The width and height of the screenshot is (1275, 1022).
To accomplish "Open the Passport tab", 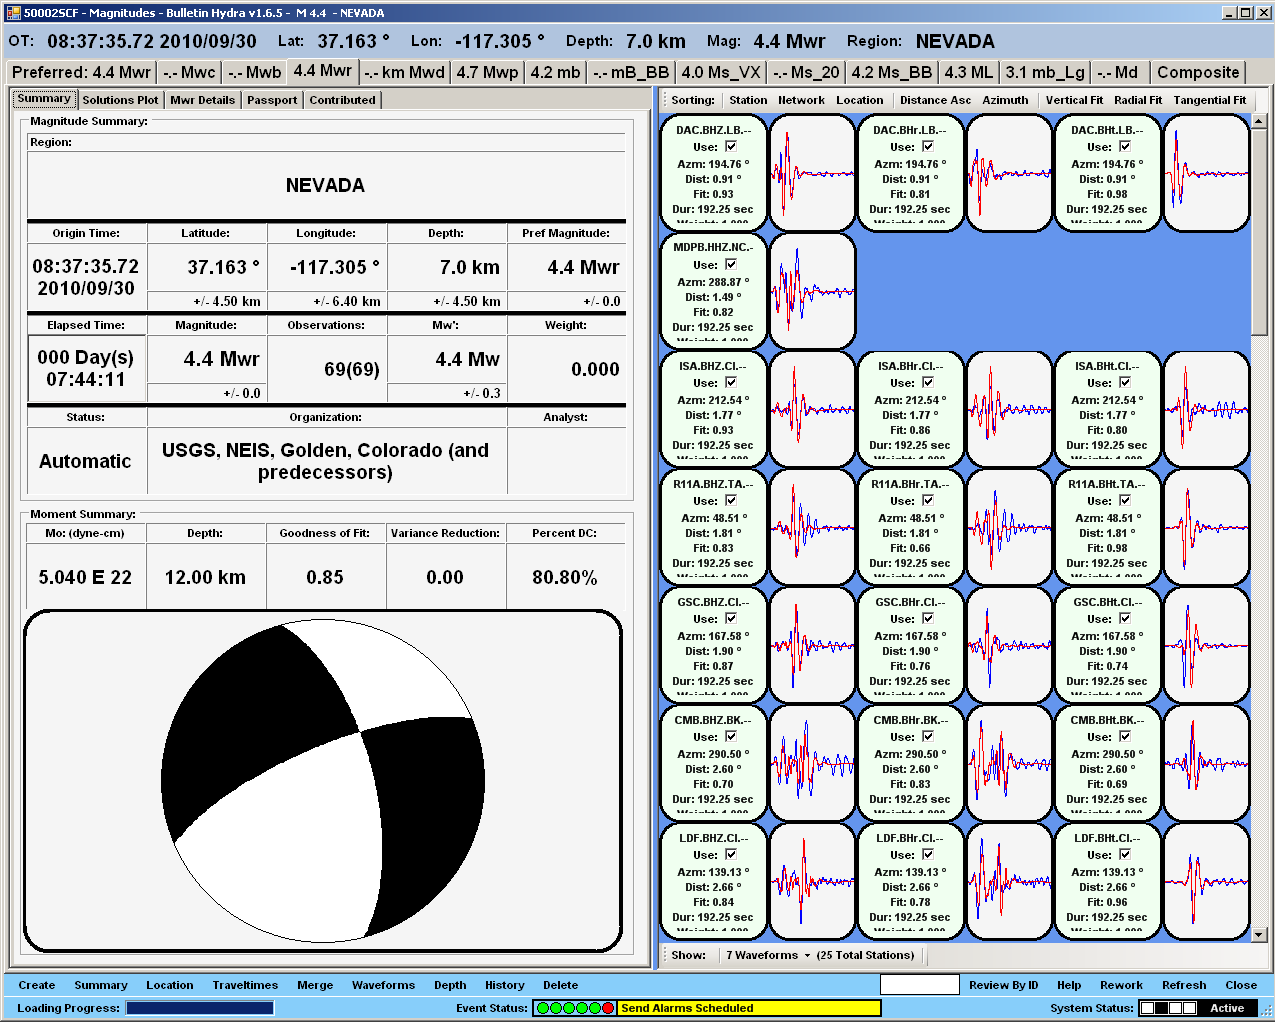I will pyautogui.click(x=272, y=100).
